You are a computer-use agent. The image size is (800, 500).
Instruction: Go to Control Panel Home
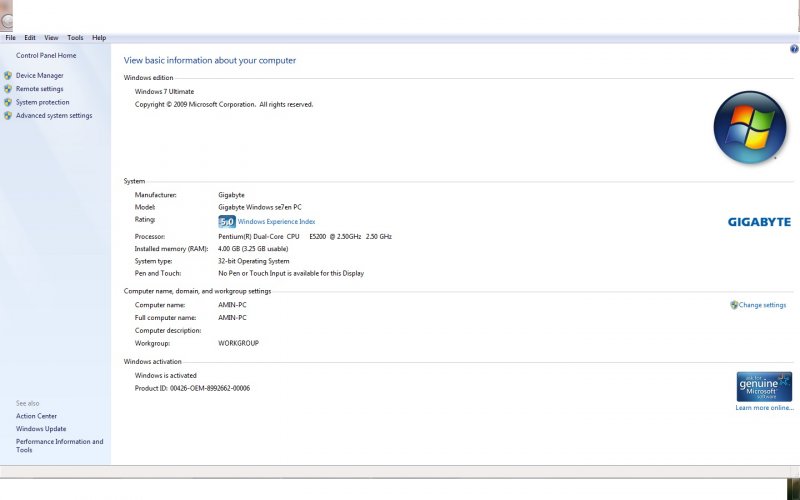click(x=46, y=56)
